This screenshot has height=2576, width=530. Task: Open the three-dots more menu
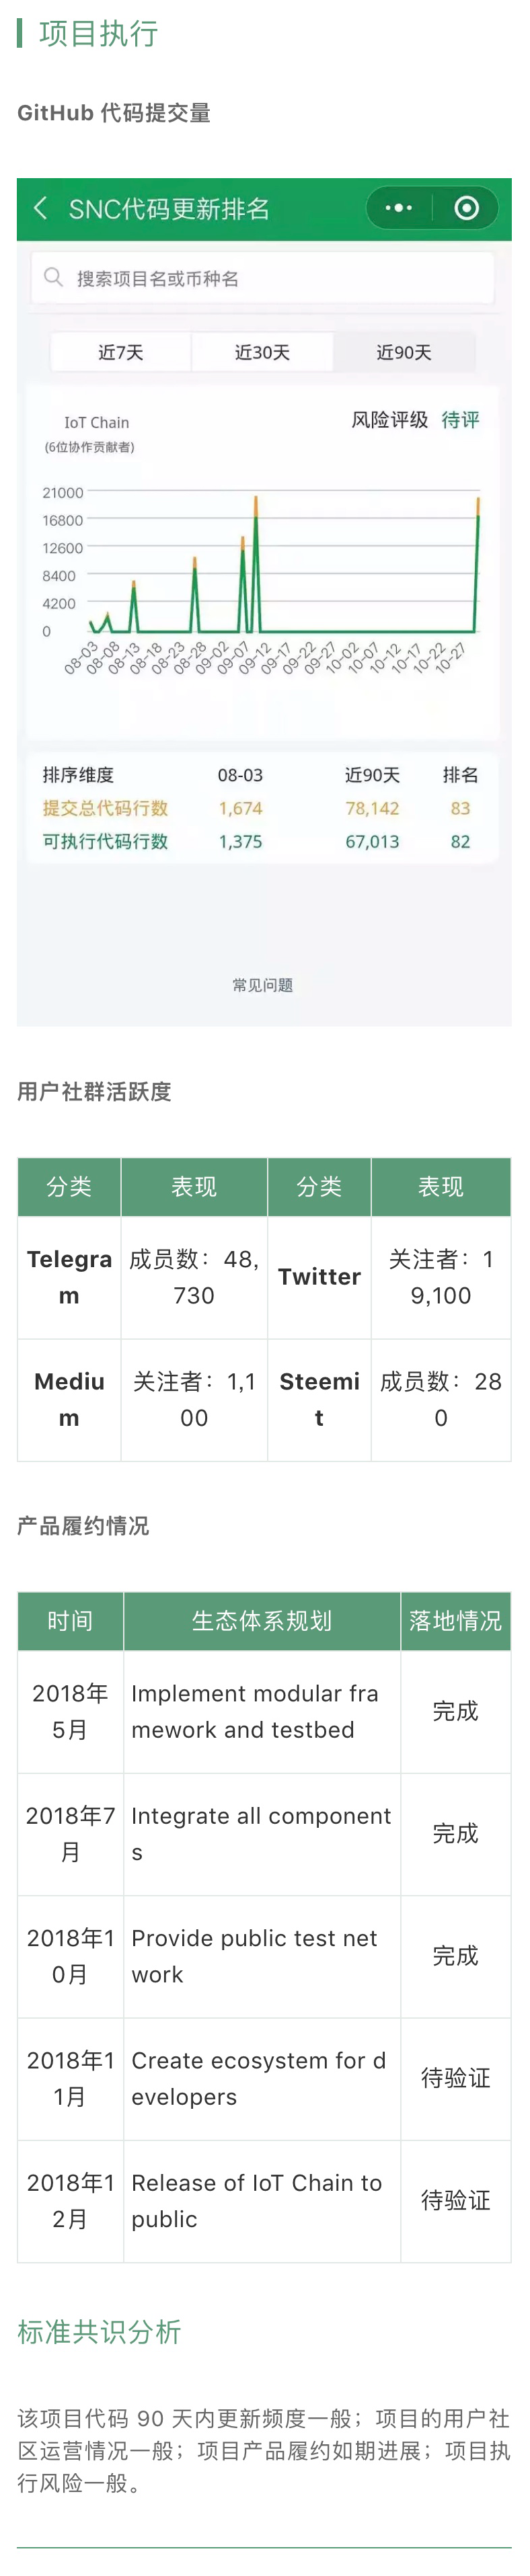[x=398, y=208]
